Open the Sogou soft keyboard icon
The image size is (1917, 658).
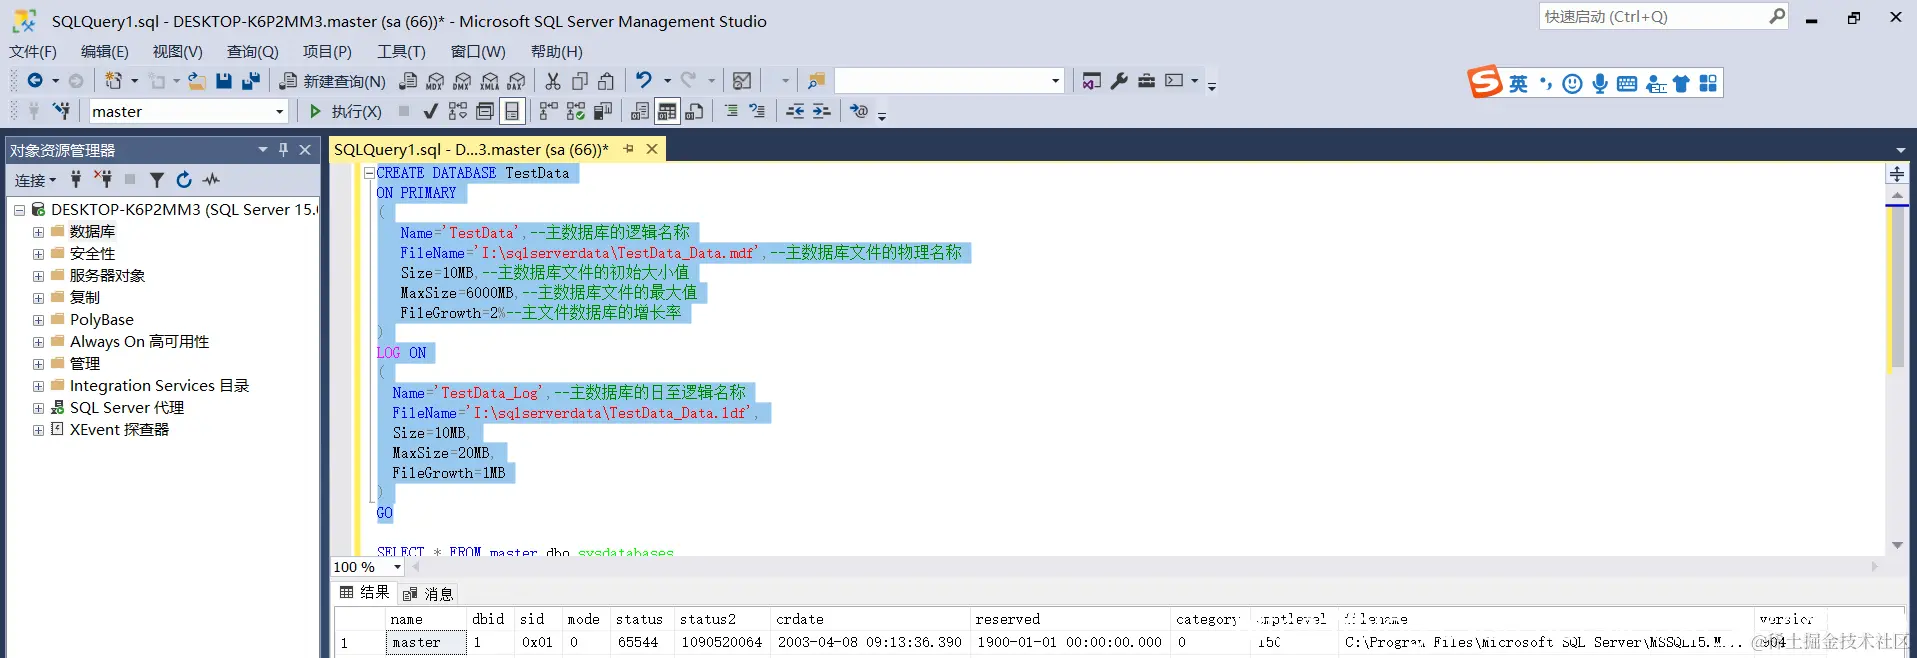[x=1627, y=84]
